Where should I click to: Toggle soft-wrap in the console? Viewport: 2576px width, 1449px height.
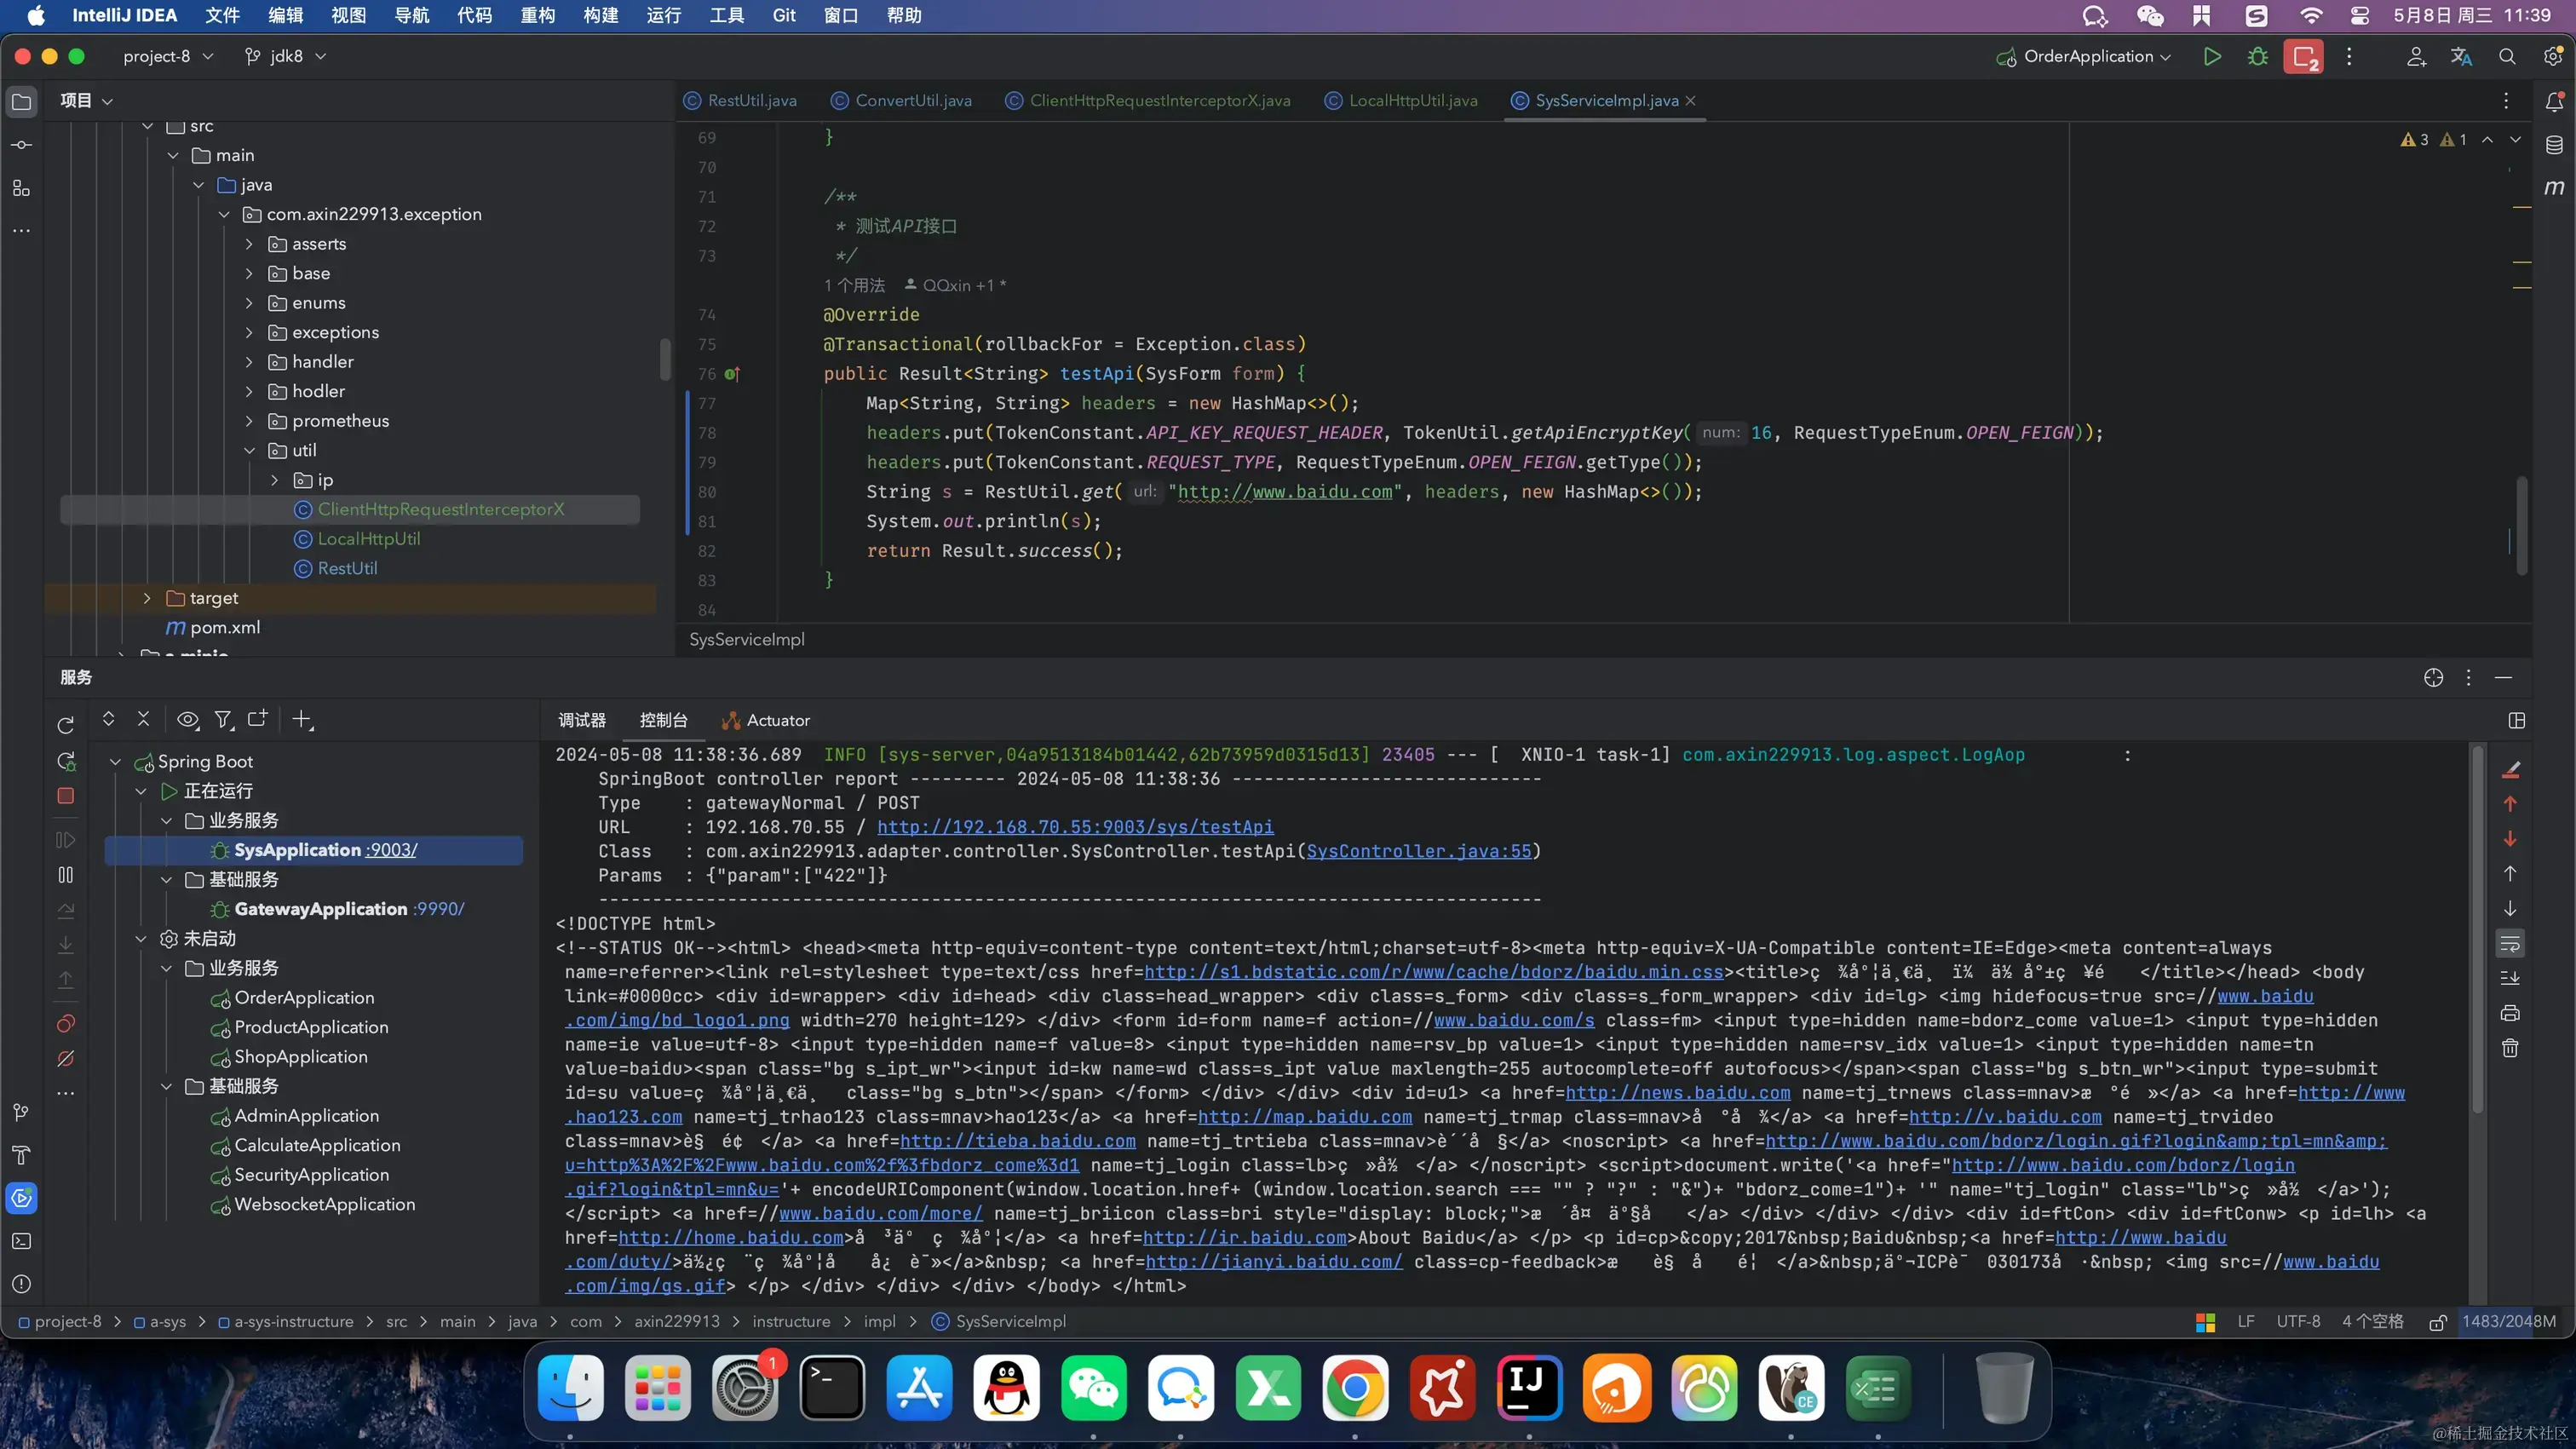point(2509,943)
